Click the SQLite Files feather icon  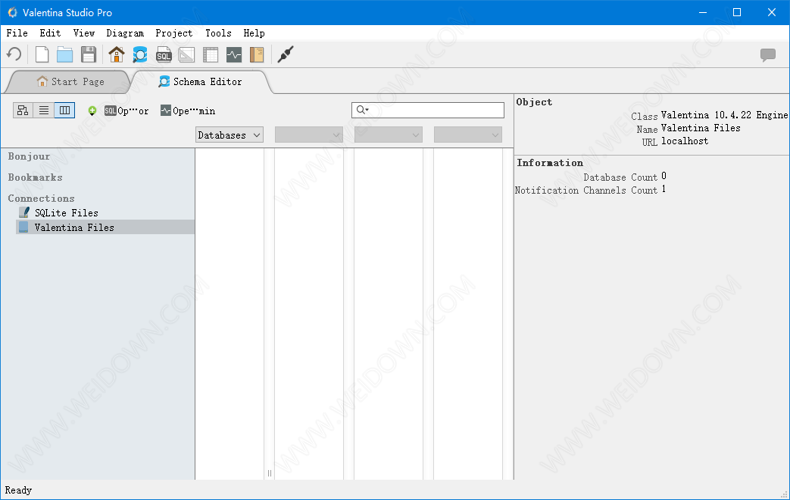(x=24, y=212)
